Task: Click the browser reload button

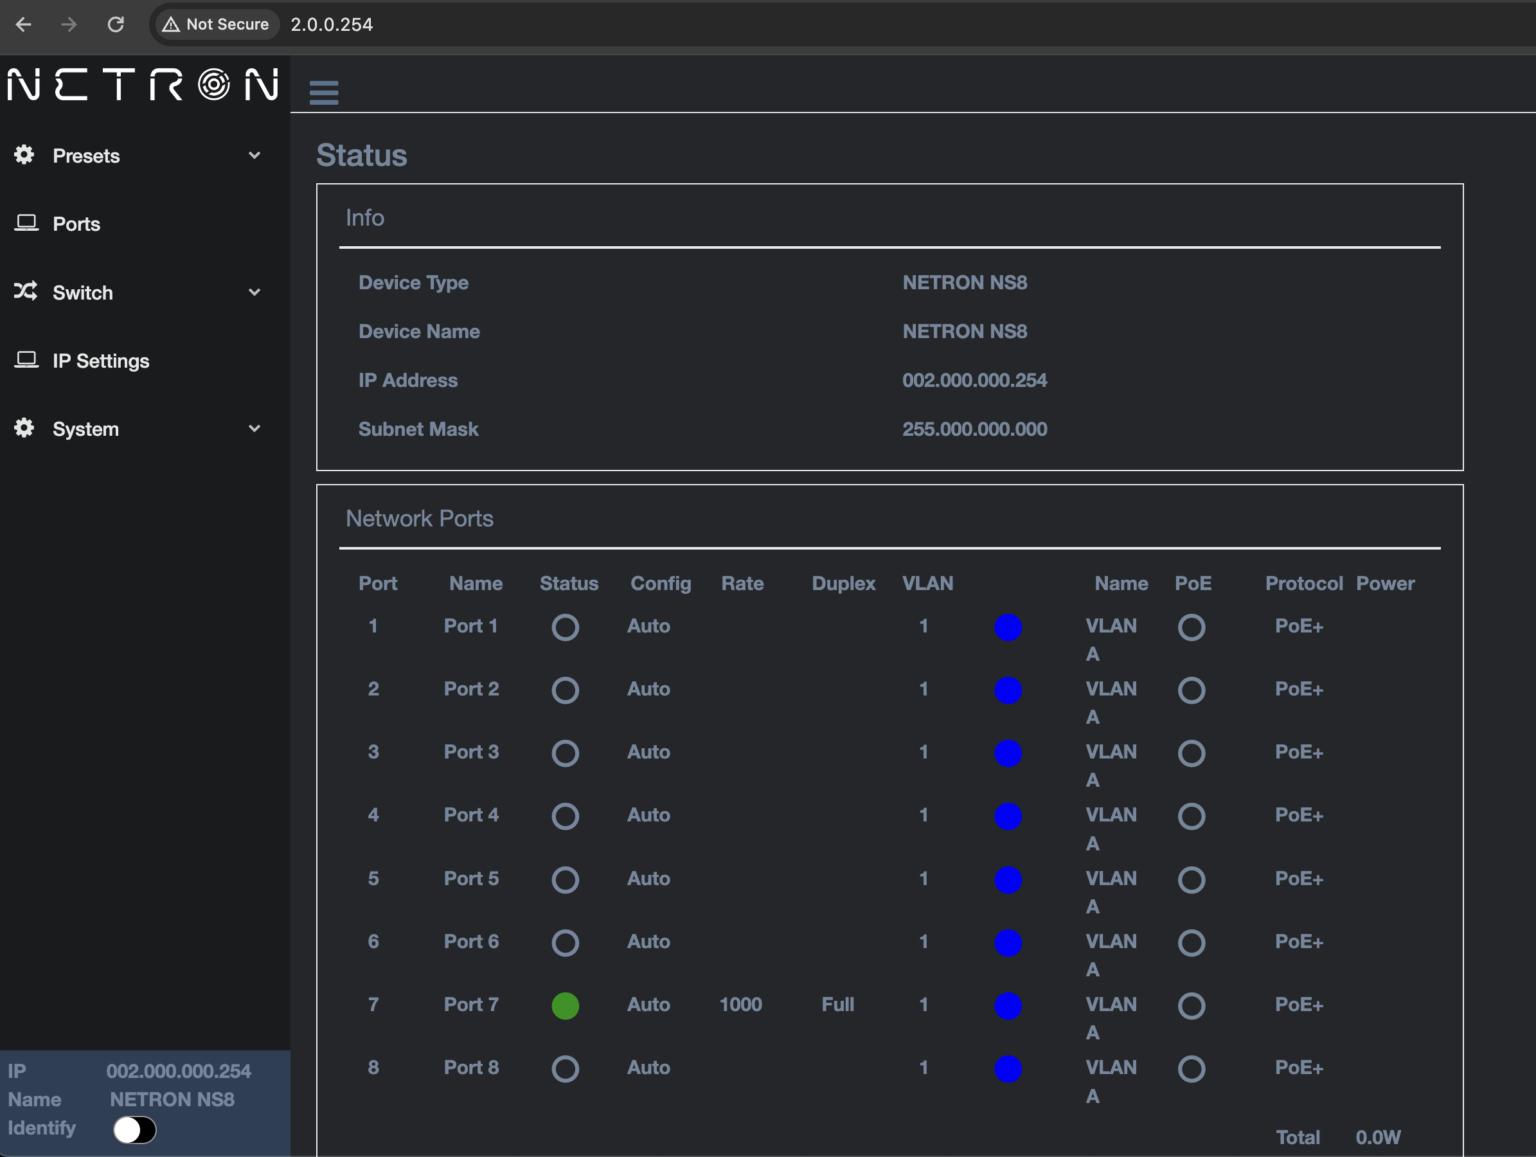Action: pos(116,24)
